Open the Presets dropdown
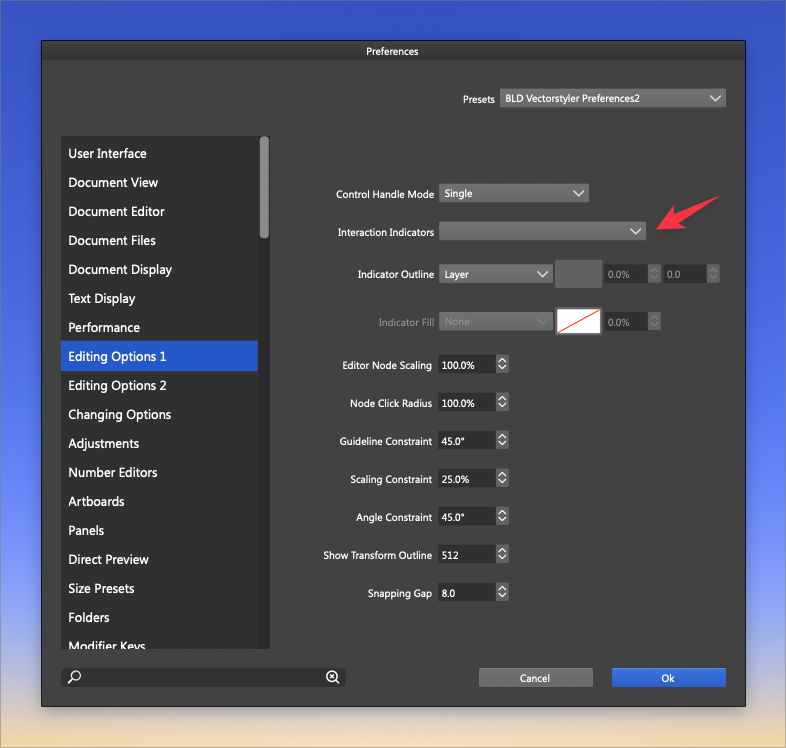This screenshot has width=786, height=748. 612,98
